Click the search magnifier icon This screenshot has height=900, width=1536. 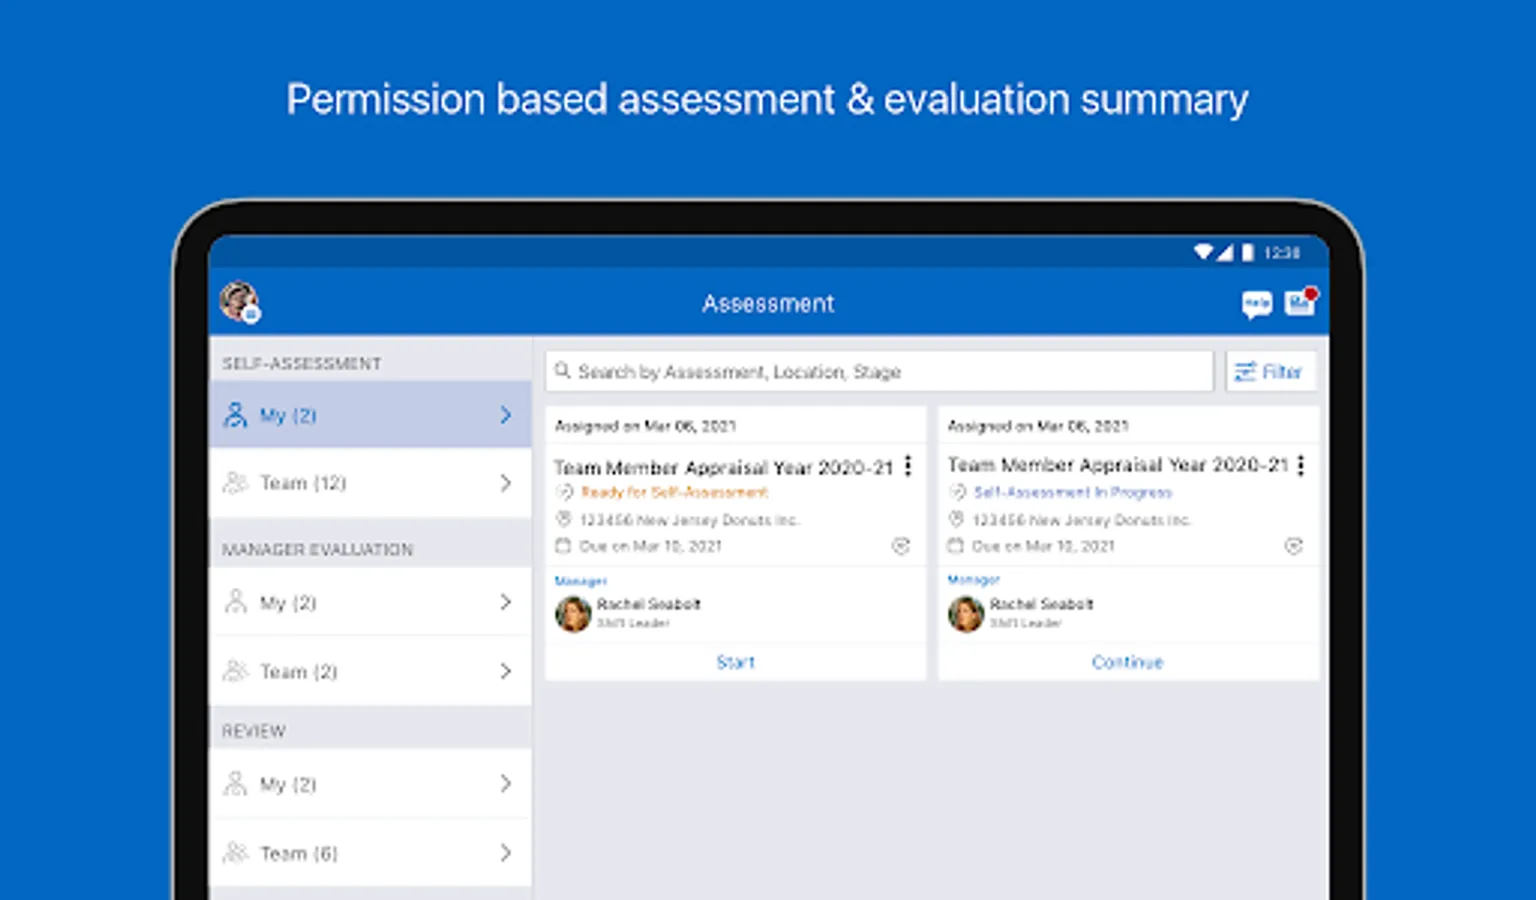click(x=563, y=371)
